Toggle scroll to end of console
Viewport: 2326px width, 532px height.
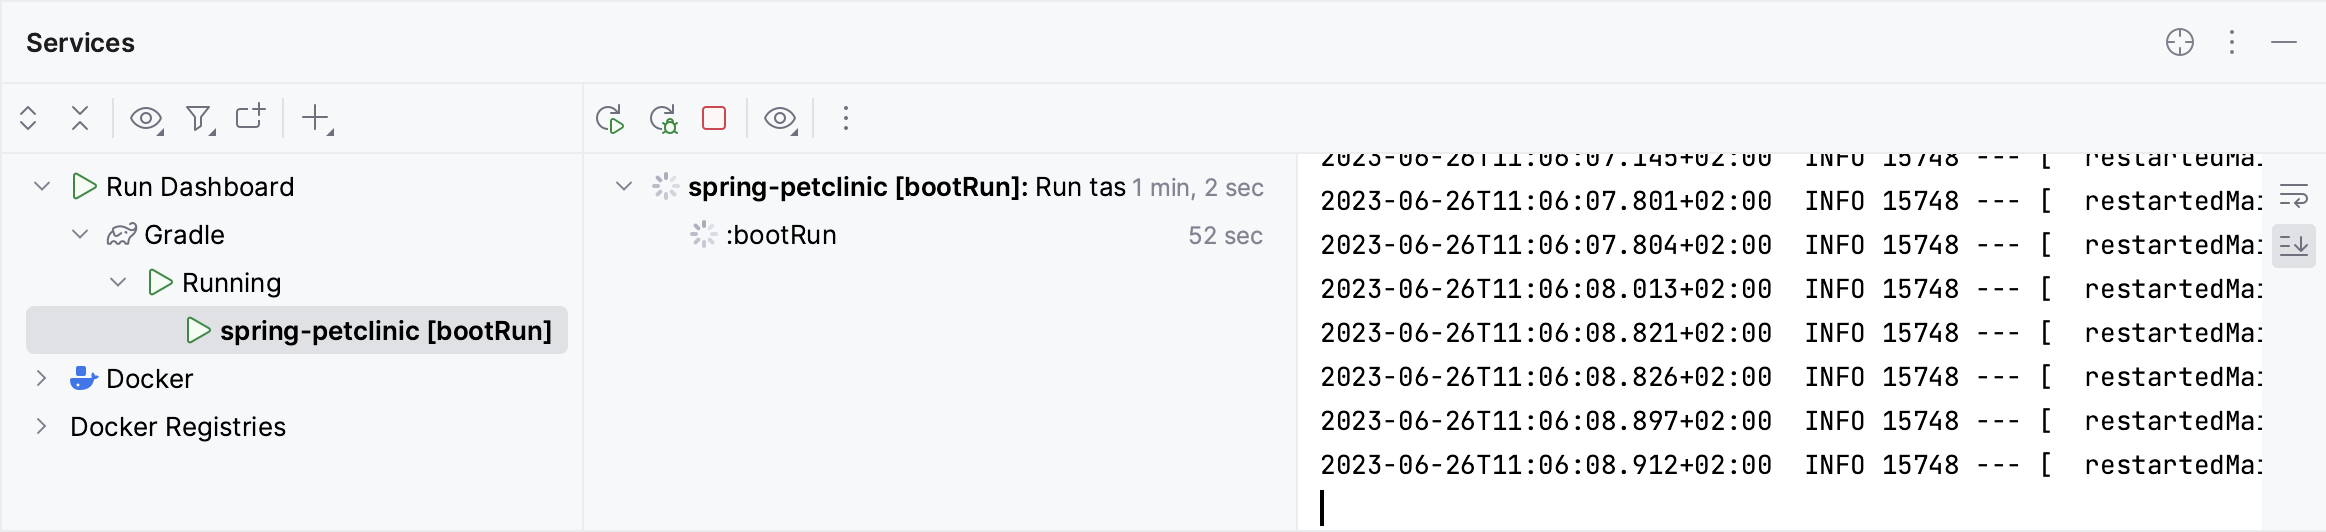point(2293,245)
